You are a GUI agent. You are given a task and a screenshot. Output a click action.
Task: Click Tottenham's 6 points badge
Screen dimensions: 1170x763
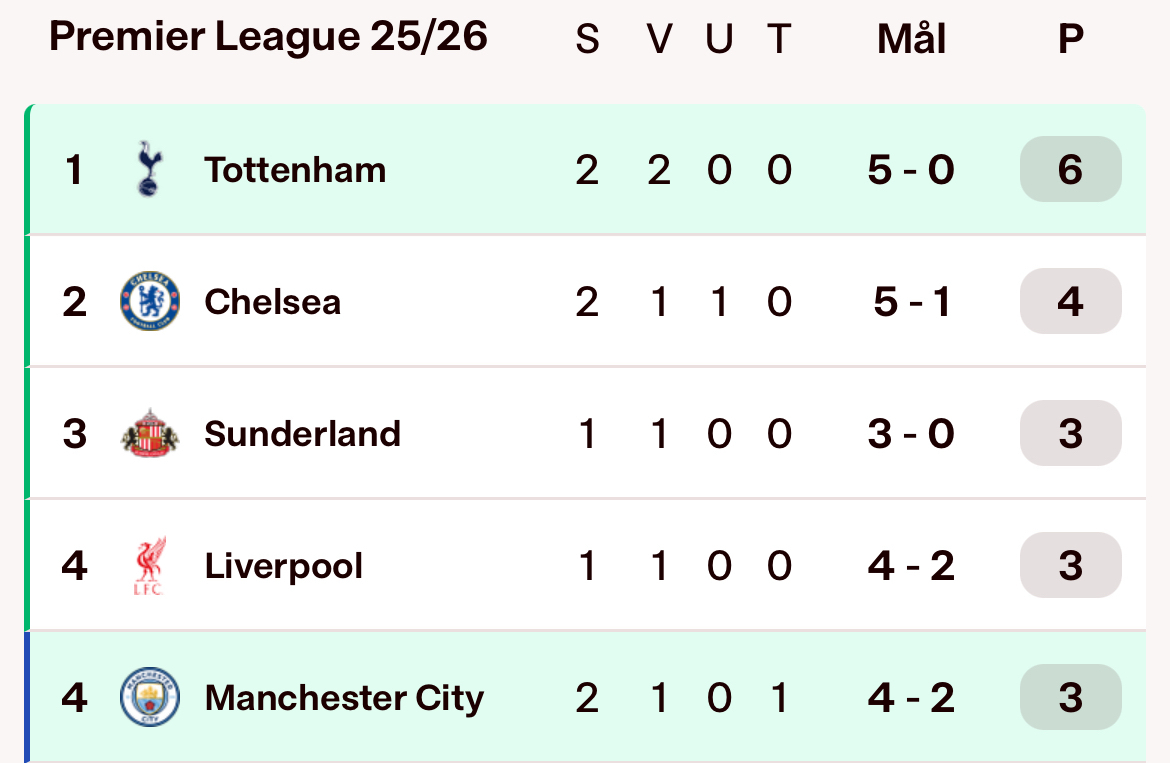[1070, 169]
